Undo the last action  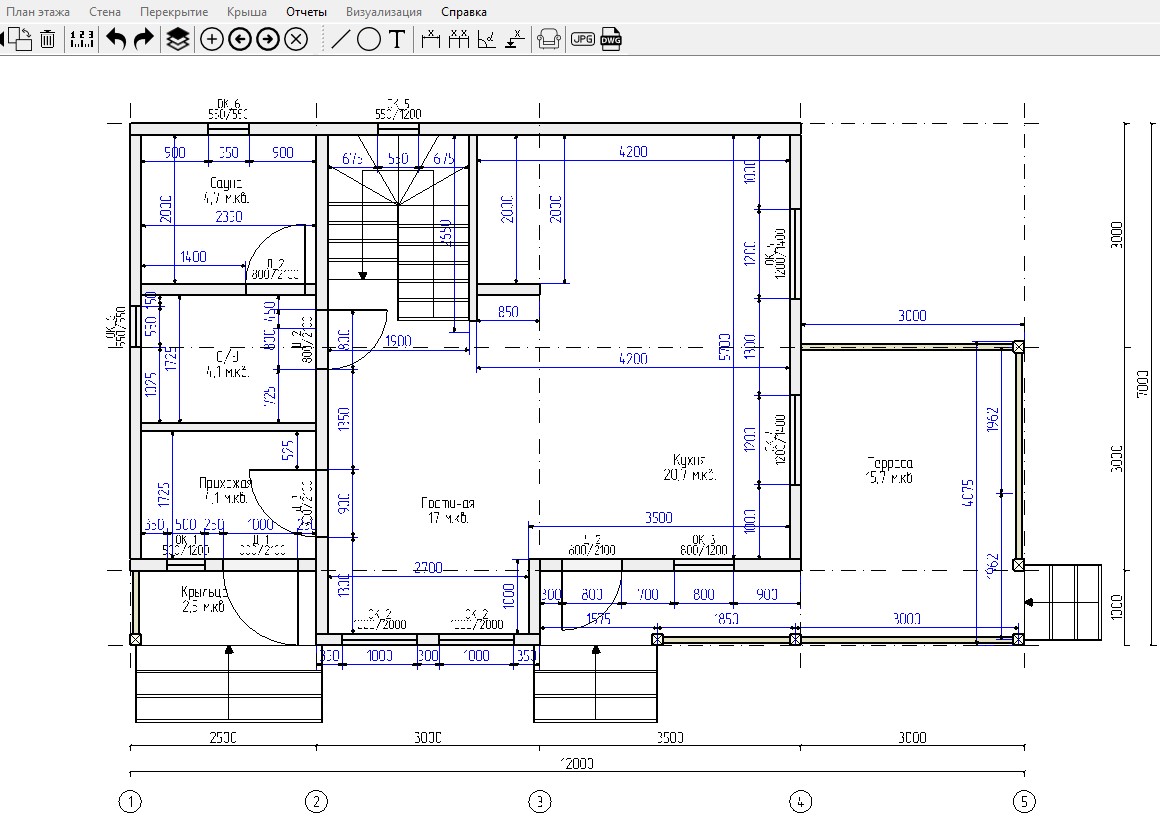point(116,39)
